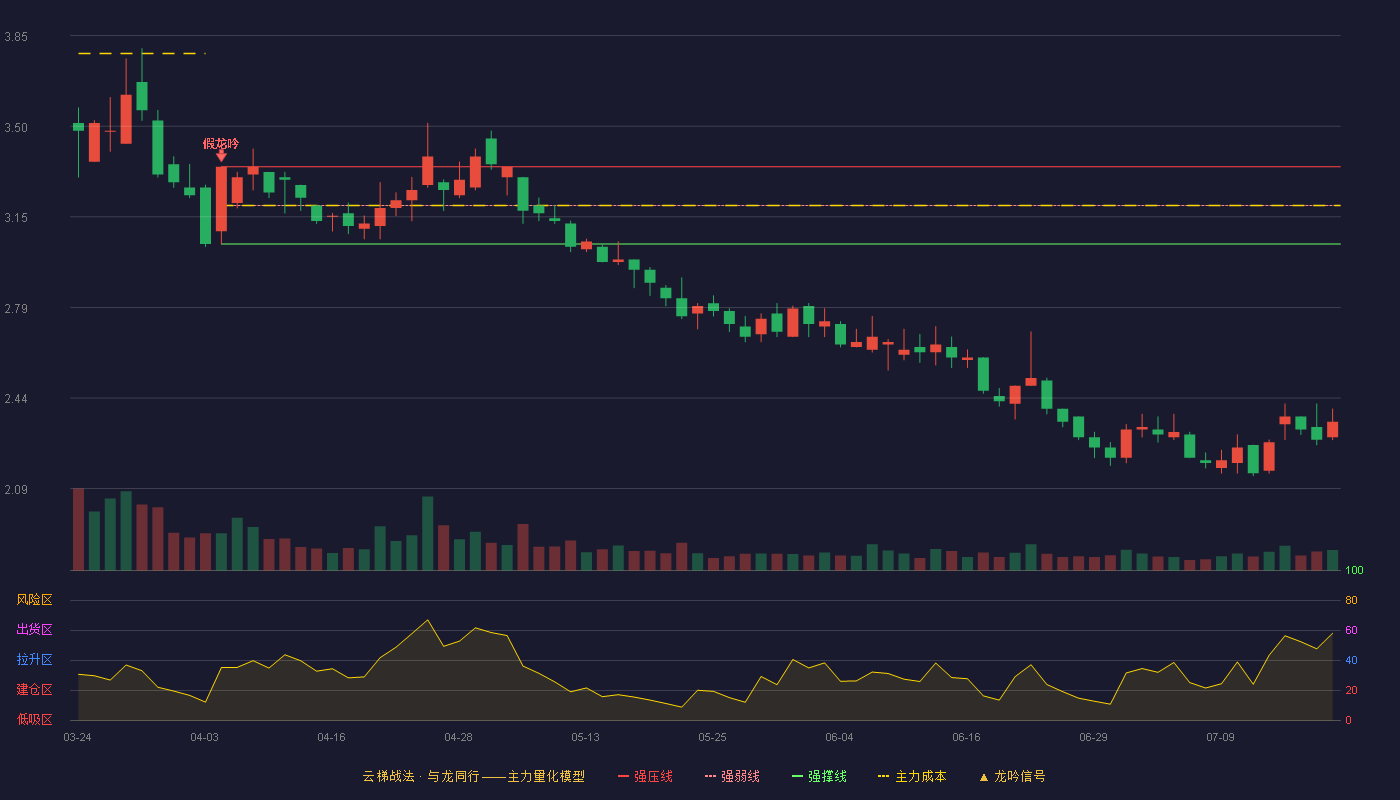The width and height of the screenshot is (1400, 800).
Task: Click the 07-09 date label
Action: pos(1220,737)
